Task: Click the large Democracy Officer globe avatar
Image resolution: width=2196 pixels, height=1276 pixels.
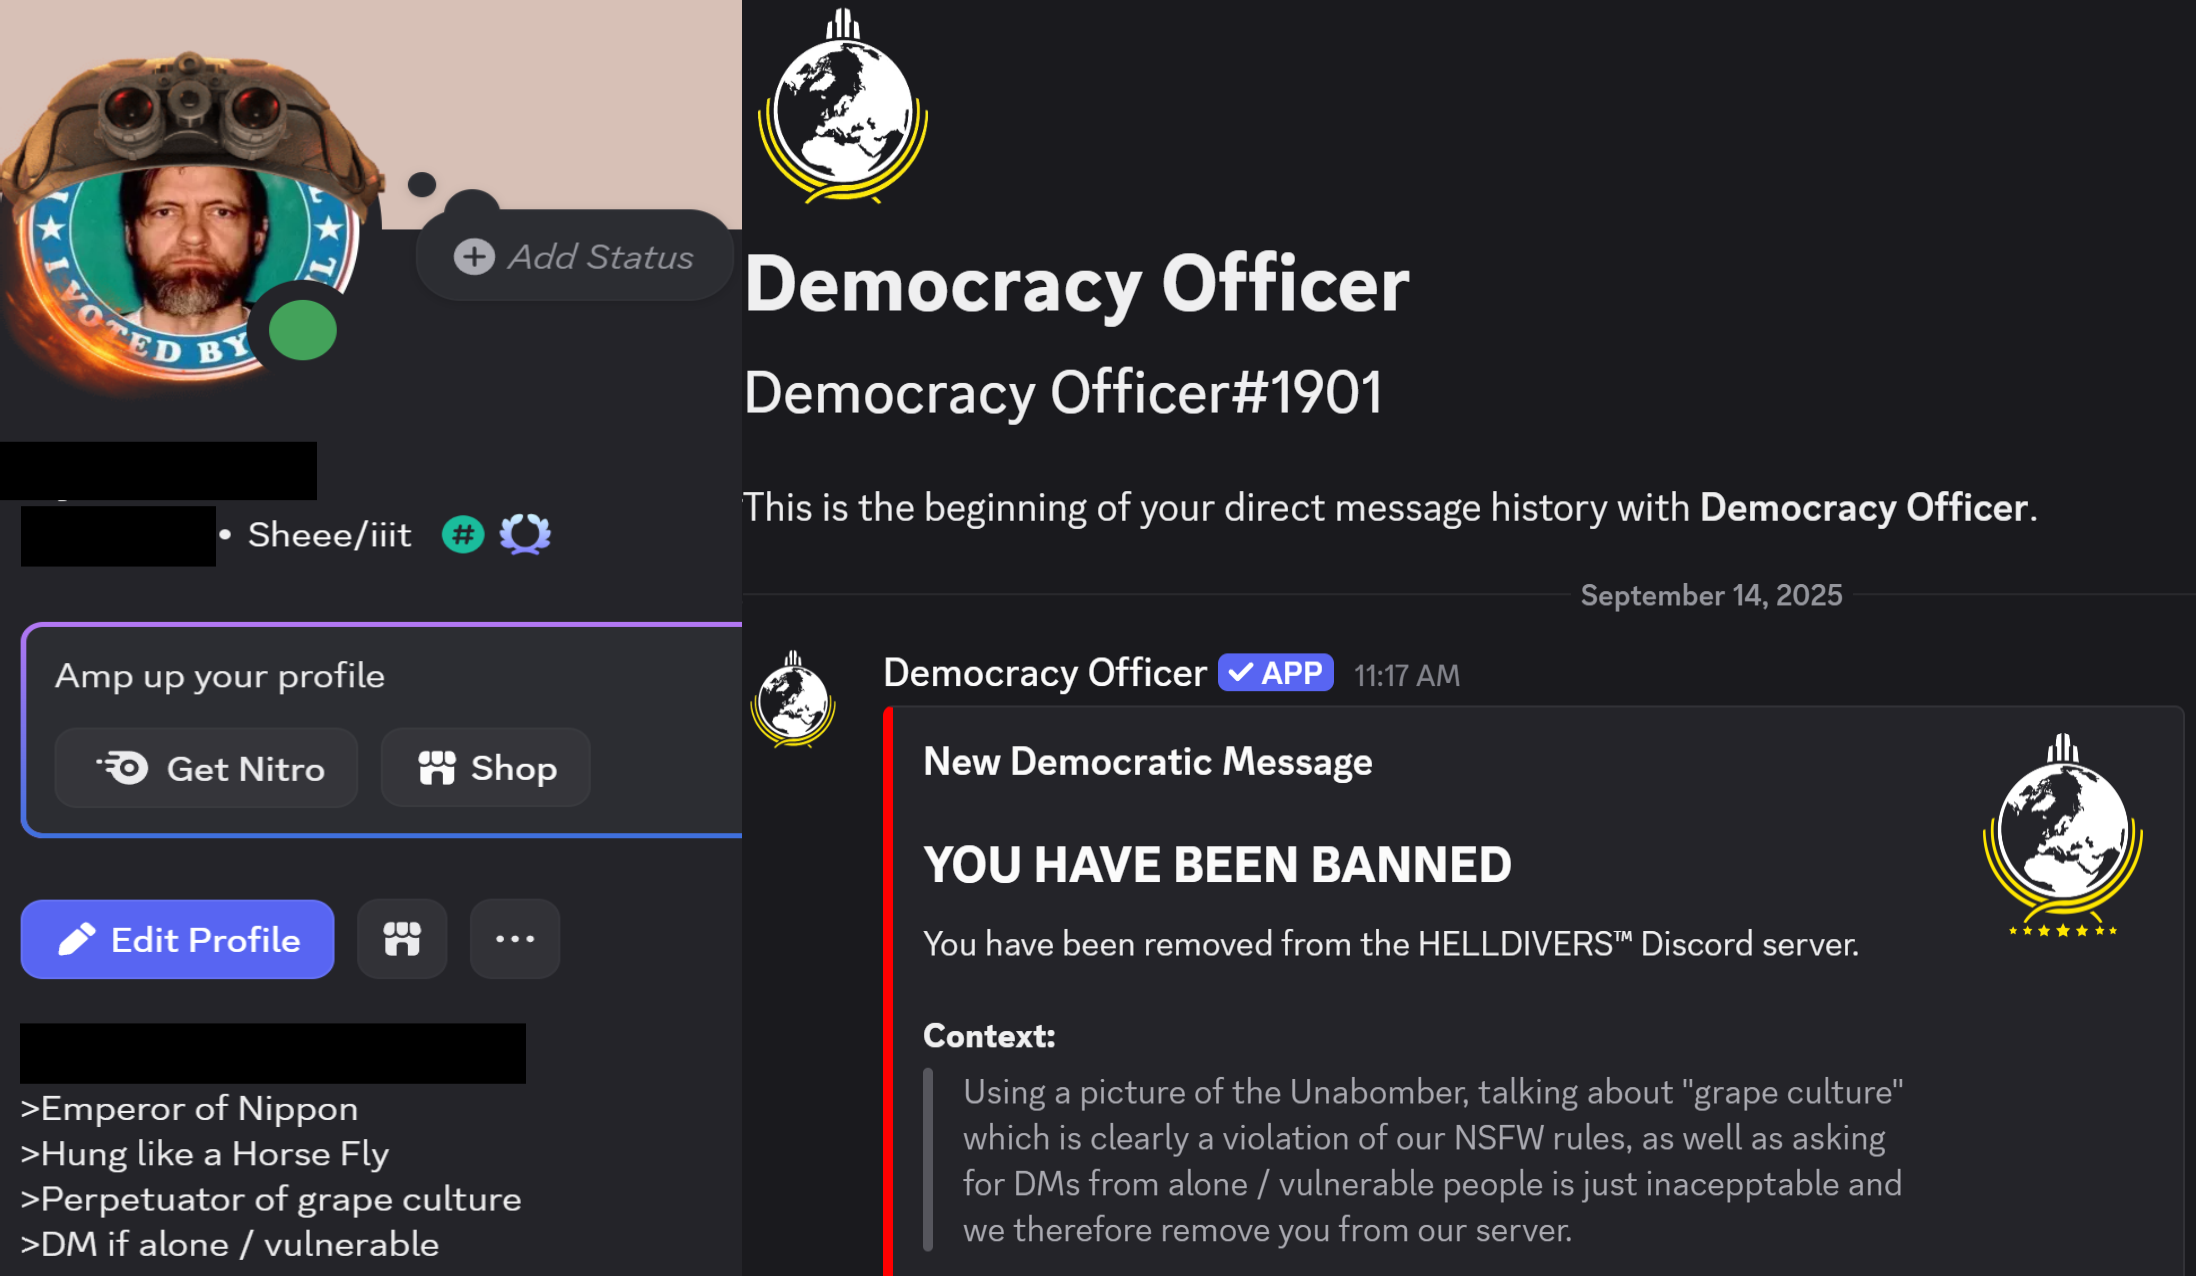Action: click(843, 107)
